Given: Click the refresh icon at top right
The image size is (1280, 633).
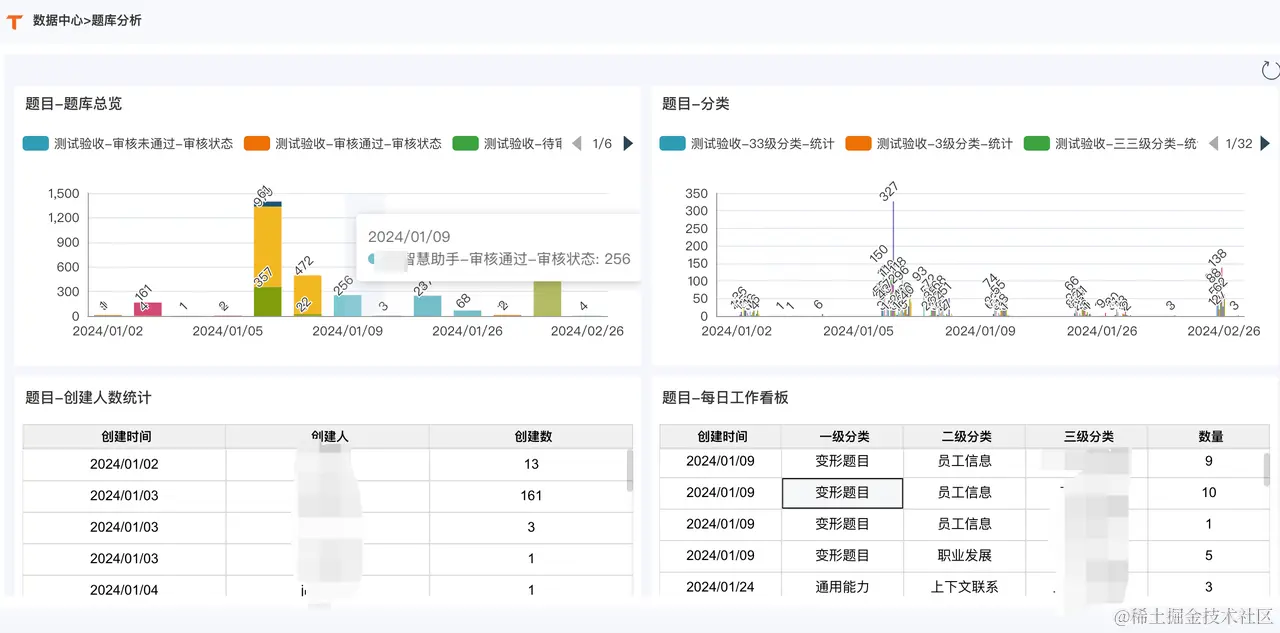Looking at the screenshot, I should coord(1270,69).
